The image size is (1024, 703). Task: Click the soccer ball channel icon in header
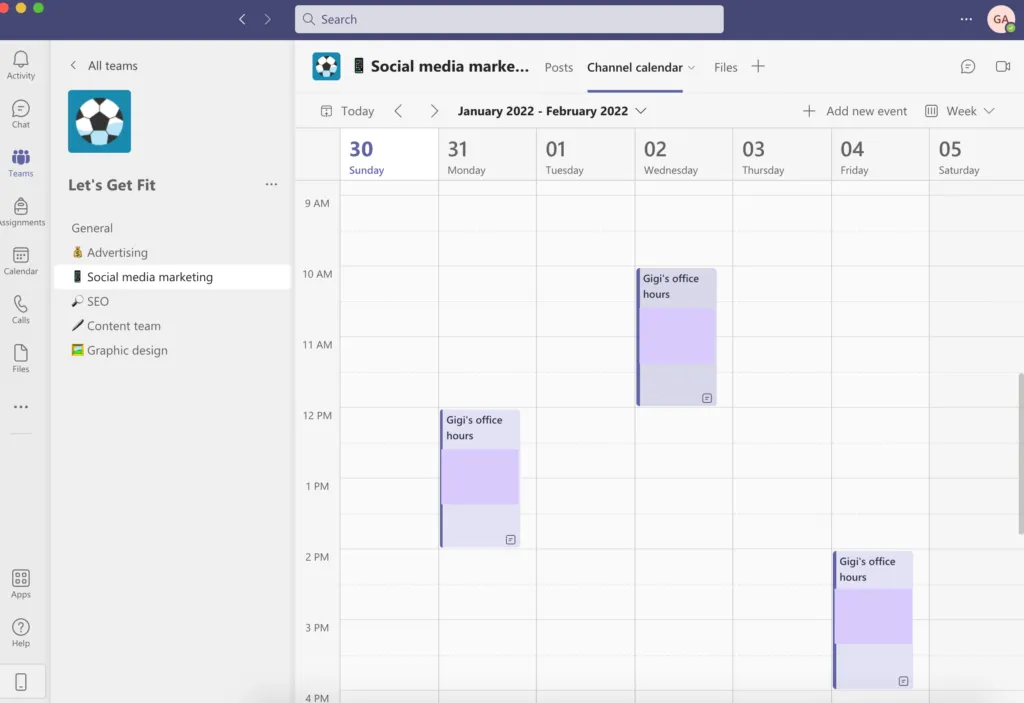tap(327, 67)
